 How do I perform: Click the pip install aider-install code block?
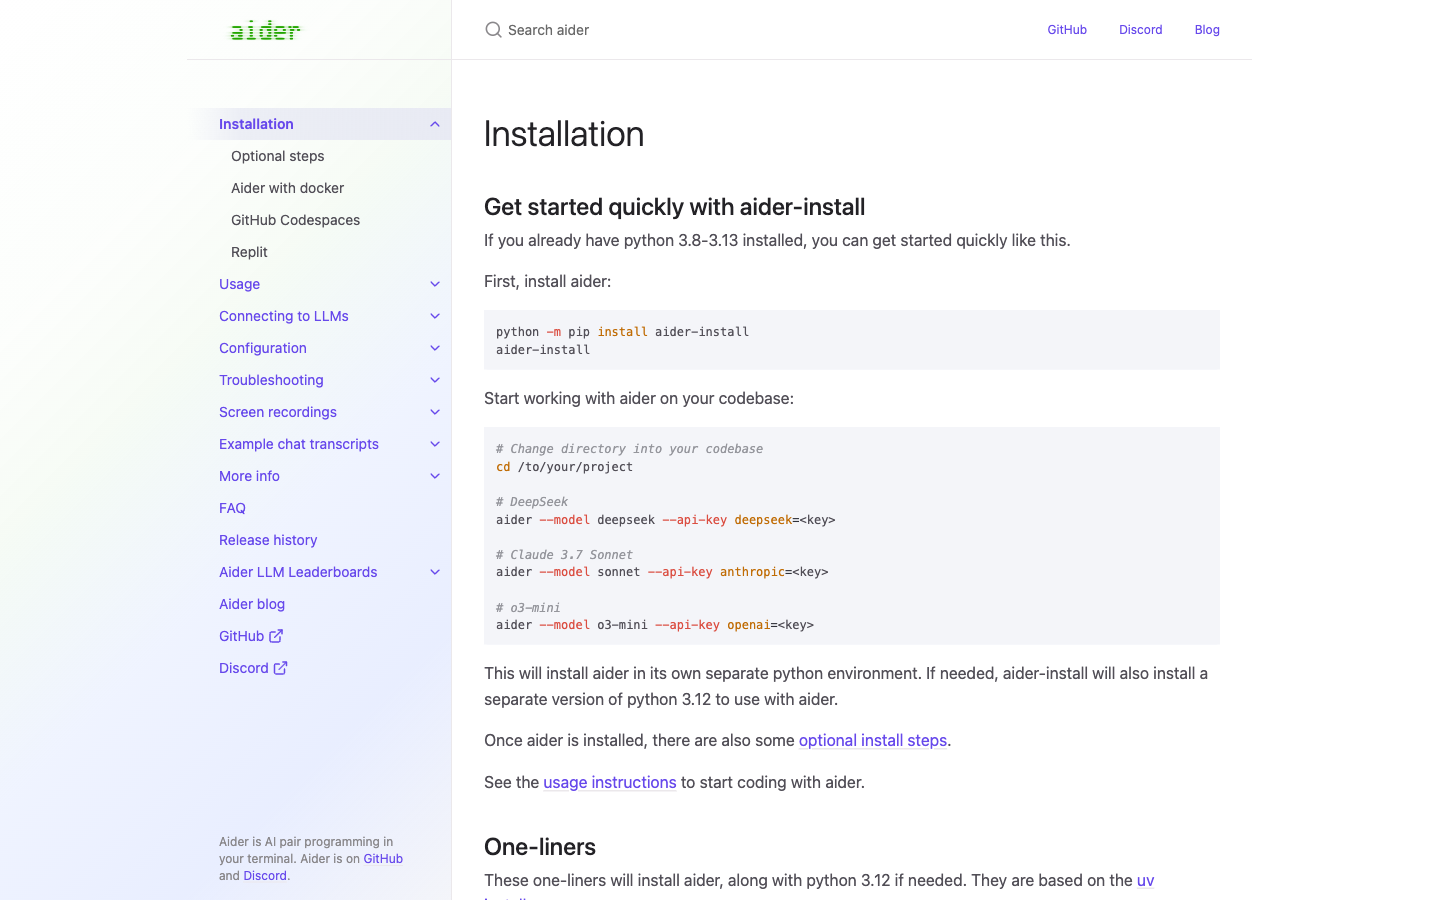coord(852,340)
